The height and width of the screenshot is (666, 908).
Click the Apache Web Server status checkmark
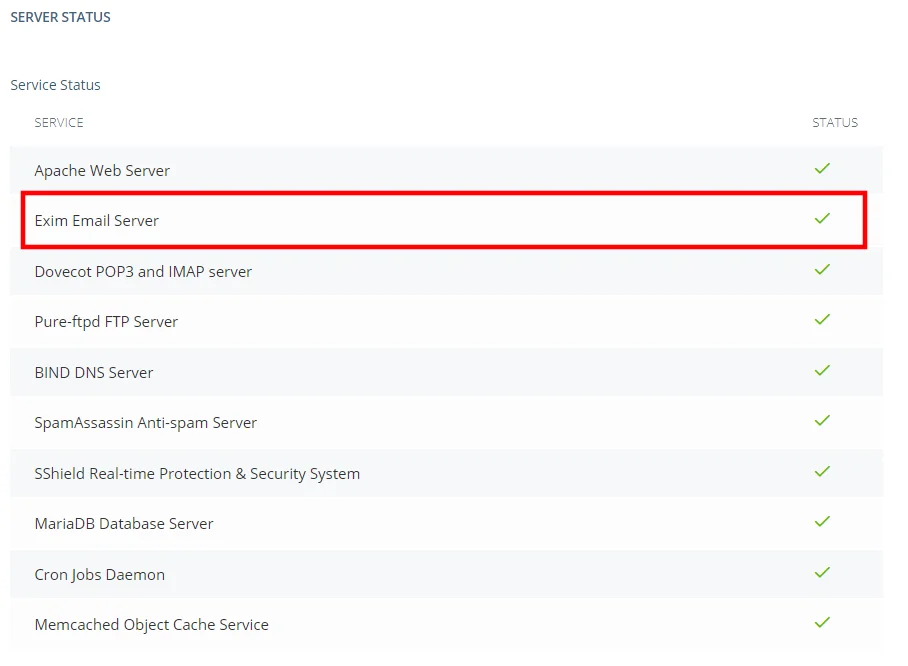(822, 168)
